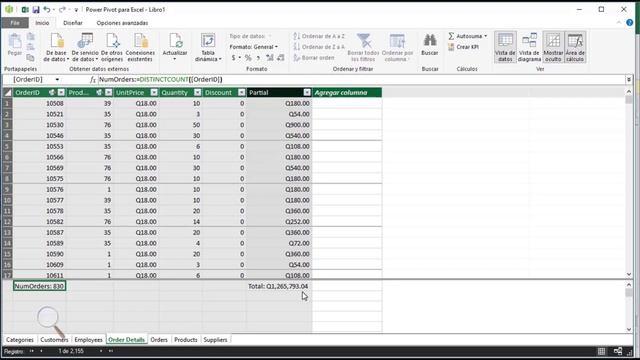Apply thousands separator comma format
This screenshot has height=360, width=640.
pos(258,58)
